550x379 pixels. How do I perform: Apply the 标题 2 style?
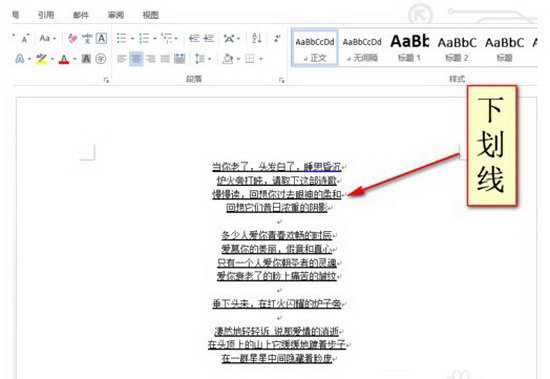click(x=457, y=48)
